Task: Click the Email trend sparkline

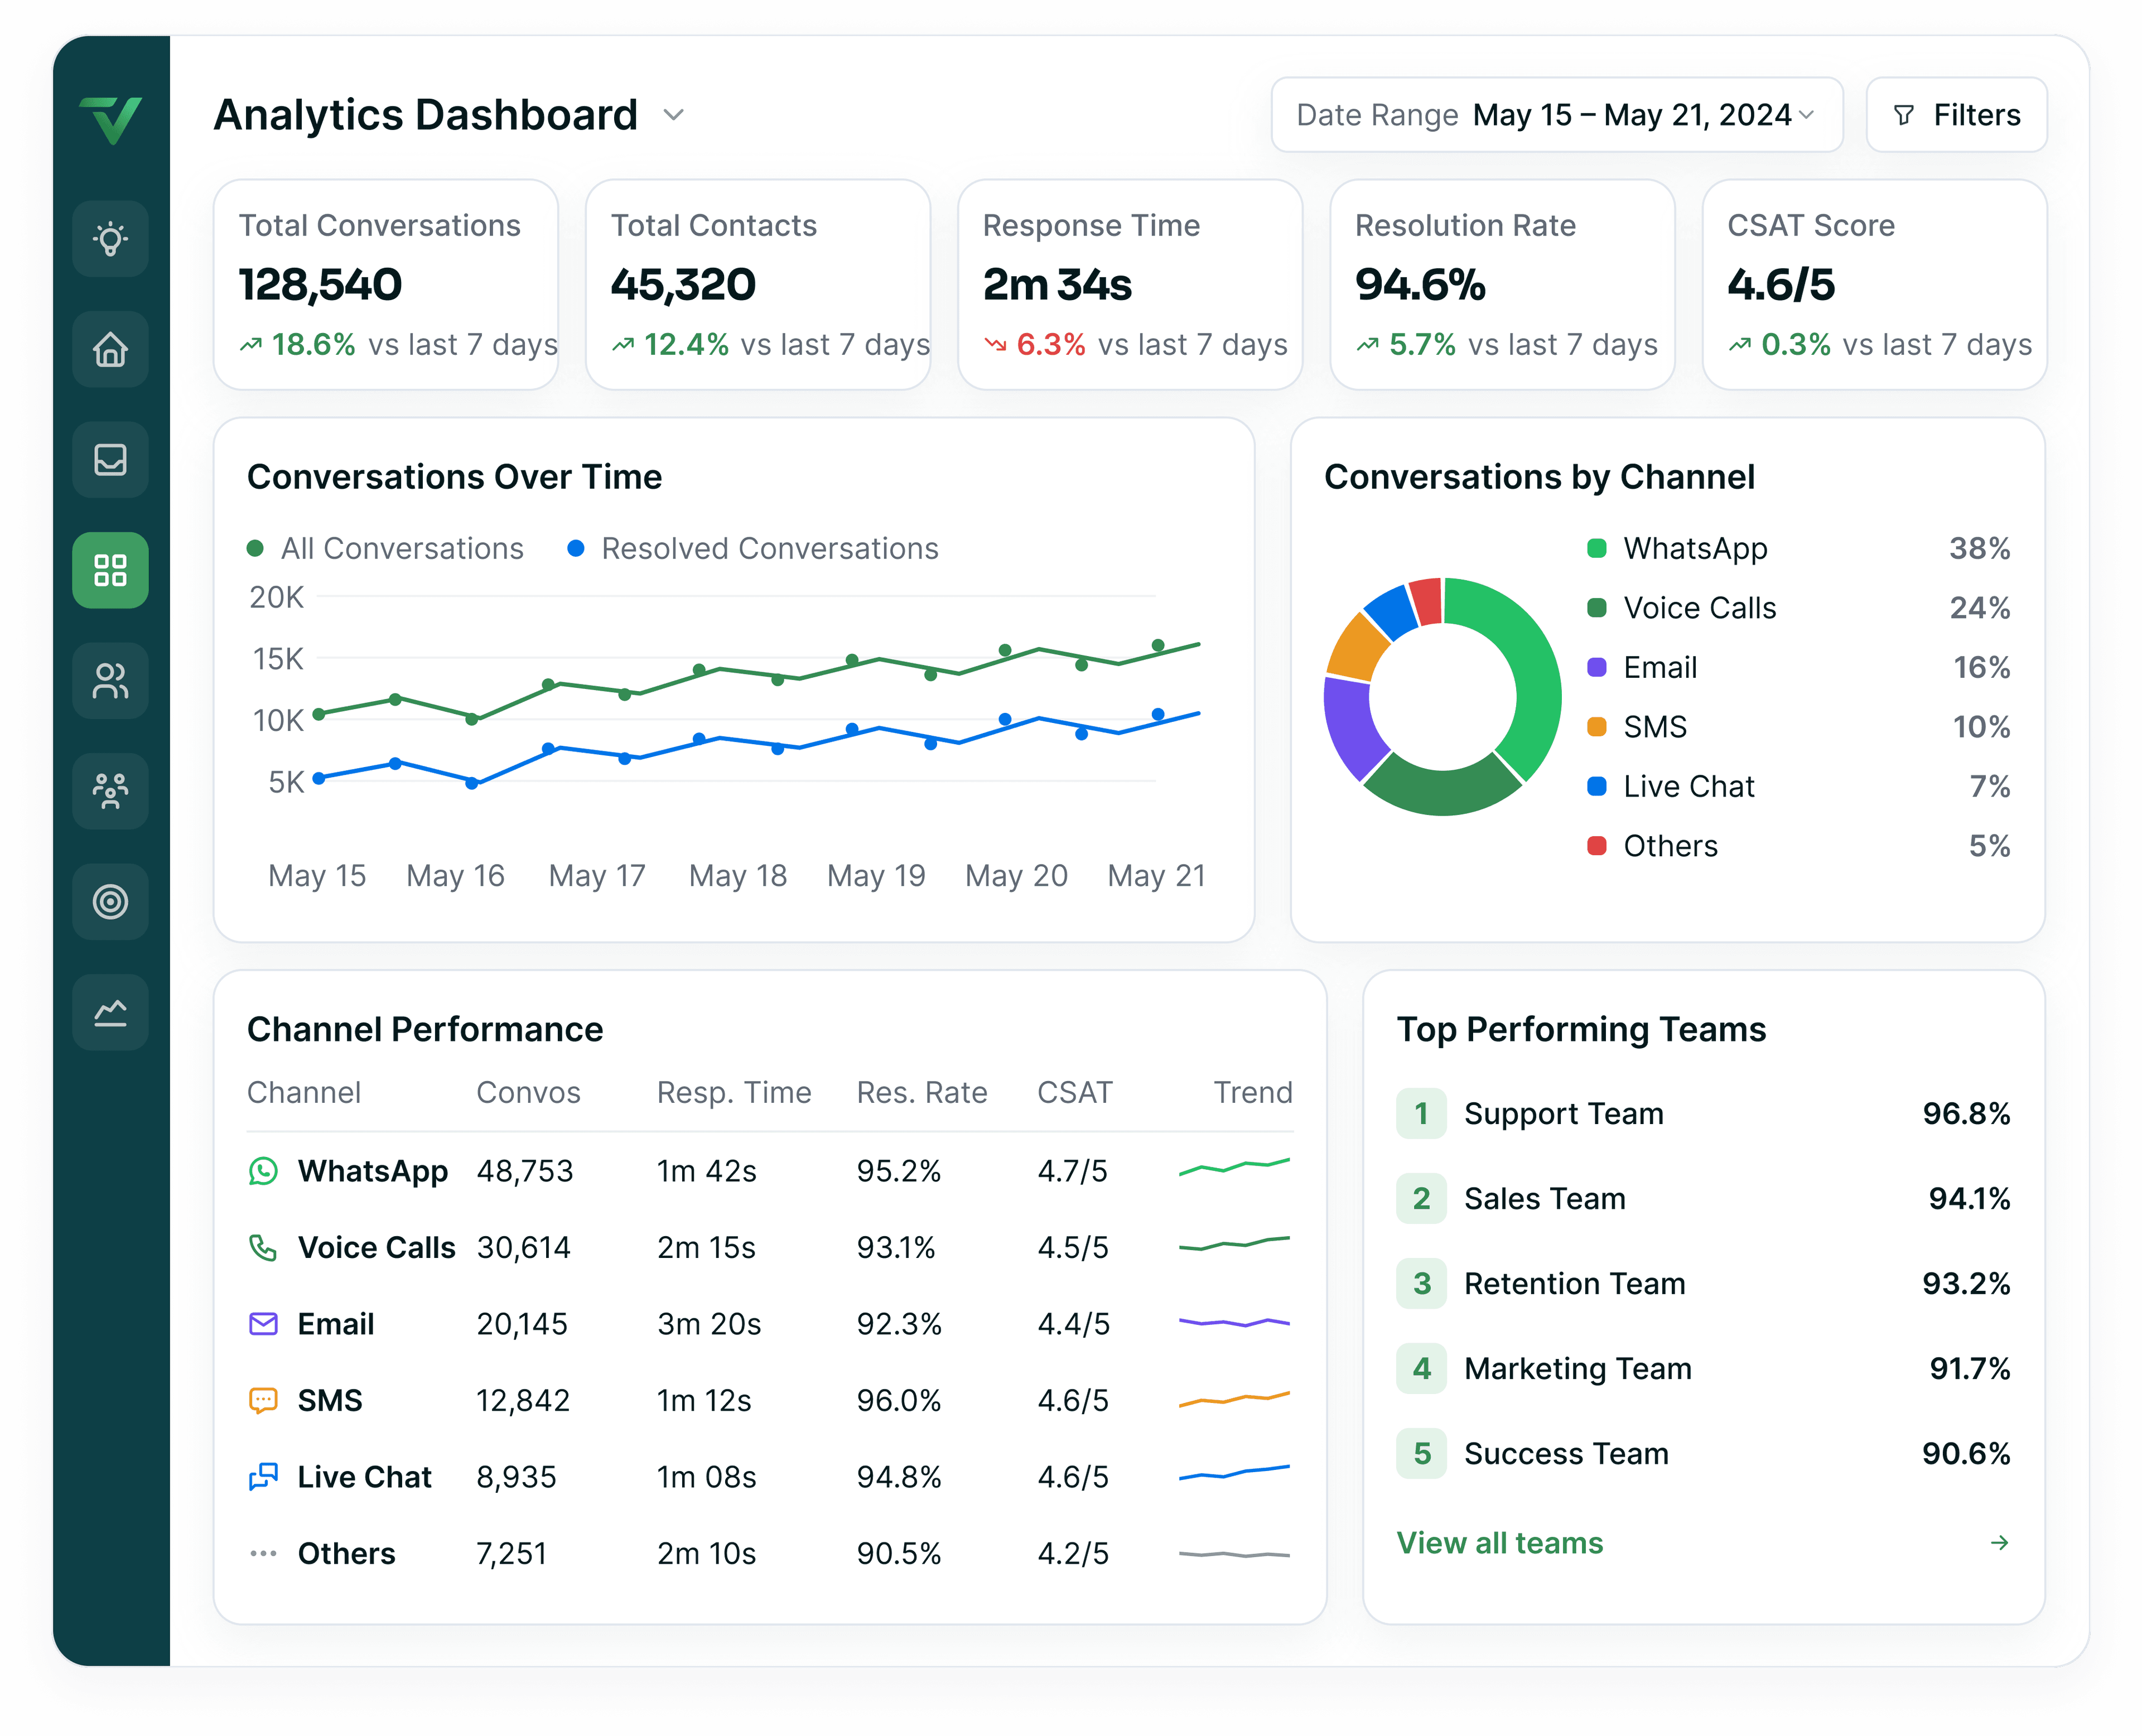Action: coord(1235,1323)
